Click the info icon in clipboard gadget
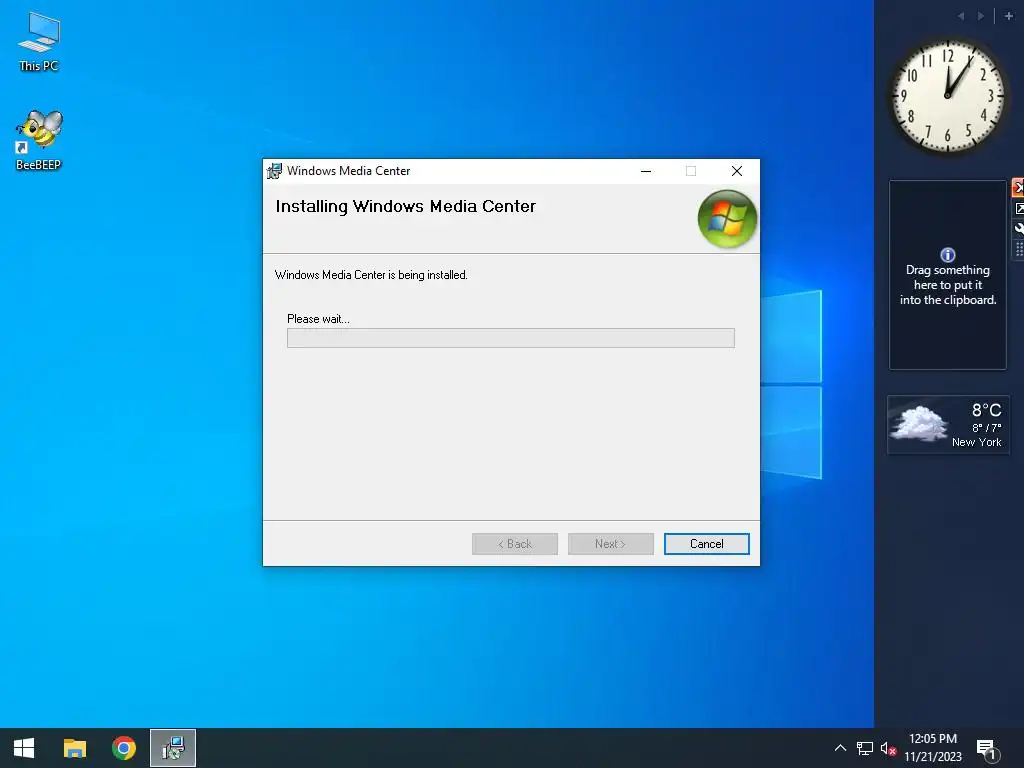The height and width of the screenshot is (768, 1024). coord(948,255)
